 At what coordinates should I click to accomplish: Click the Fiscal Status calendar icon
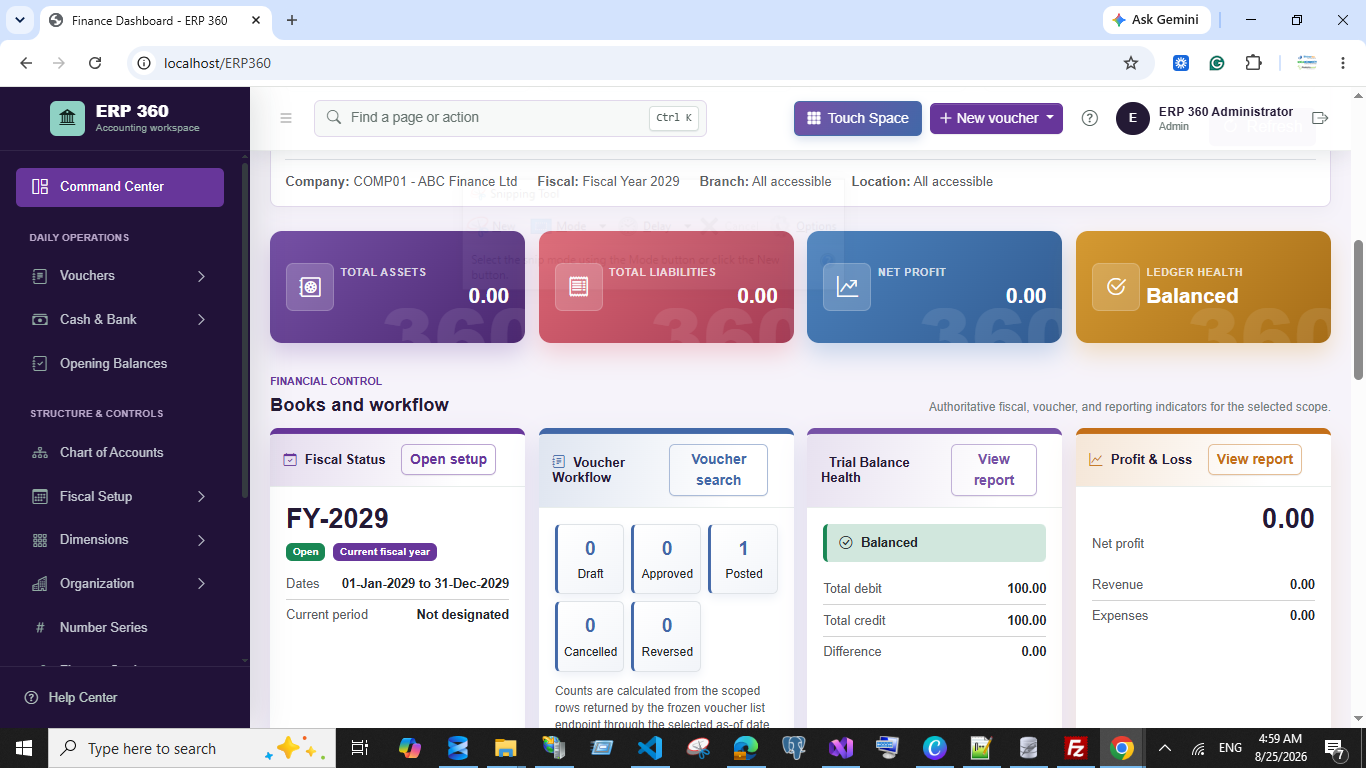[x=290, y=460]
